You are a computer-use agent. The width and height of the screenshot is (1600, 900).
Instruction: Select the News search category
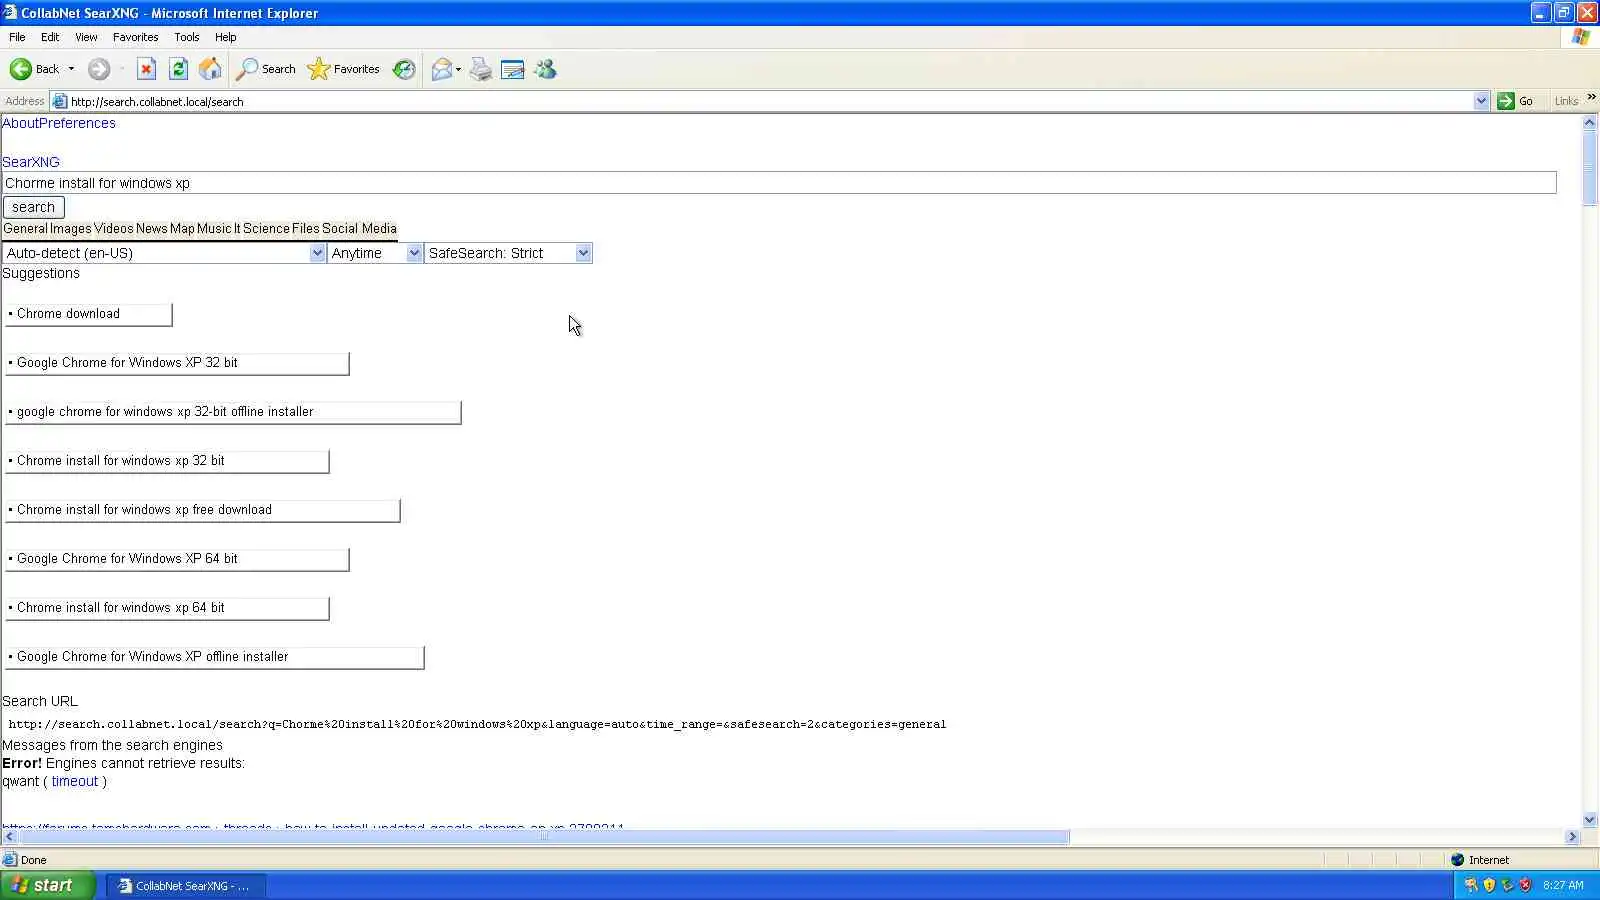click(x=151, y=228)
